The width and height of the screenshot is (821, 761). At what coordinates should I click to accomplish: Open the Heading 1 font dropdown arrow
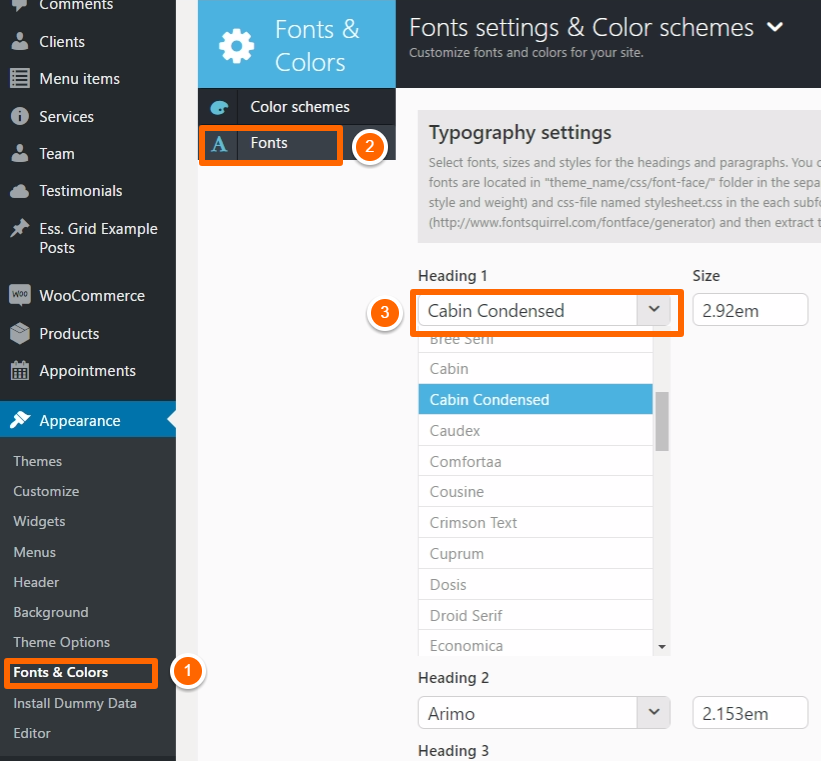(653, 310)
